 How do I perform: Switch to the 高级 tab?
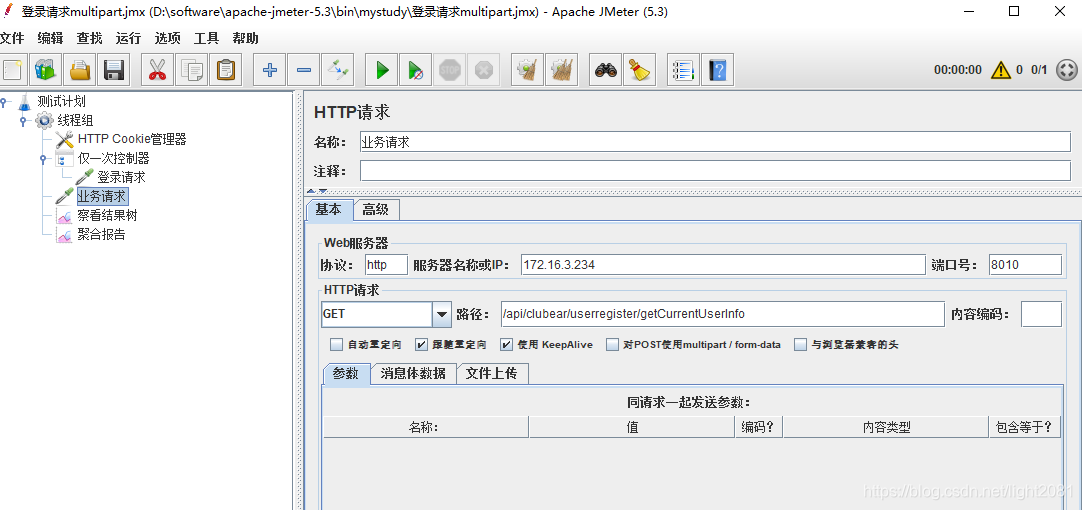point(376,210)
